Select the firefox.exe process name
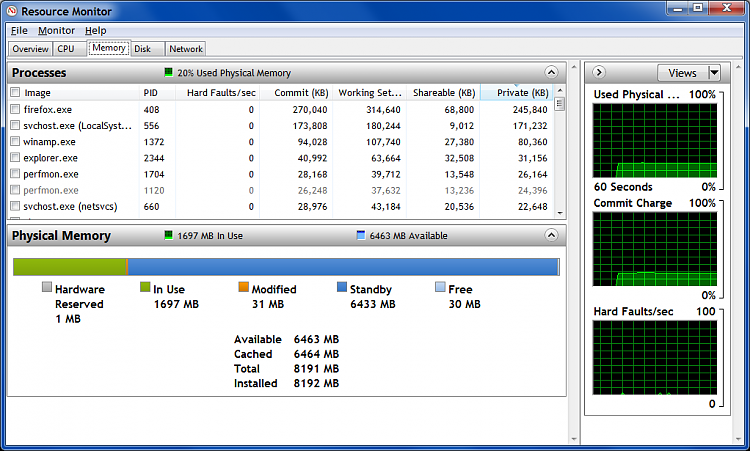This screenshot has width=750, height=451. click(48, 110)
